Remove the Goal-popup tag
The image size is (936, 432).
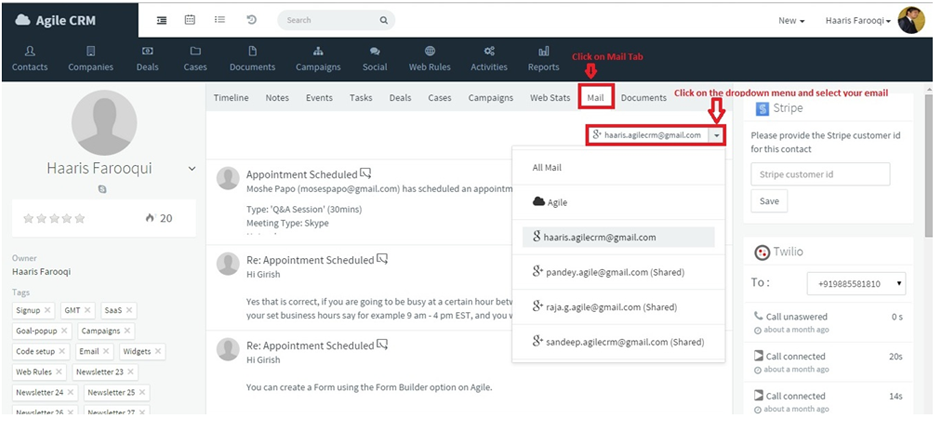tap(64, 331)
